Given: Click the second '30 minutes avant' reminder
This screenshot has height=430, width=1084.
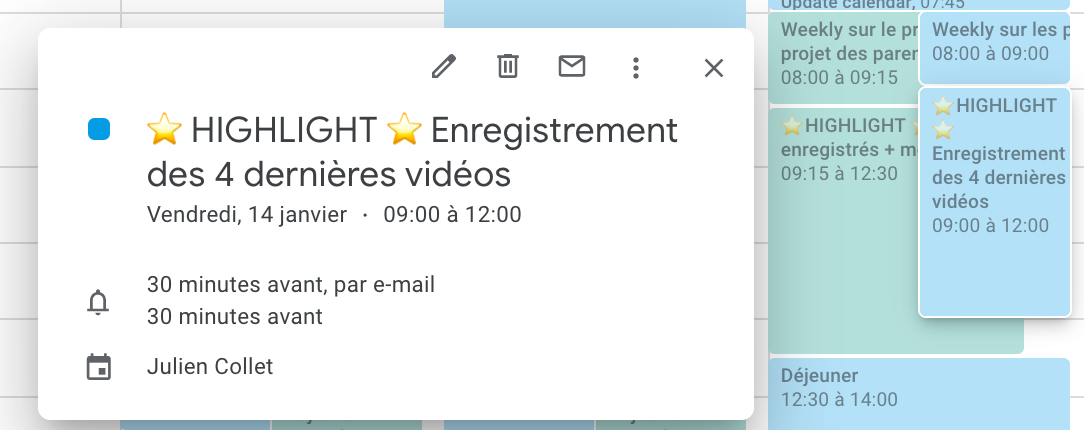Looking at the screenshot, I should 234,317.
